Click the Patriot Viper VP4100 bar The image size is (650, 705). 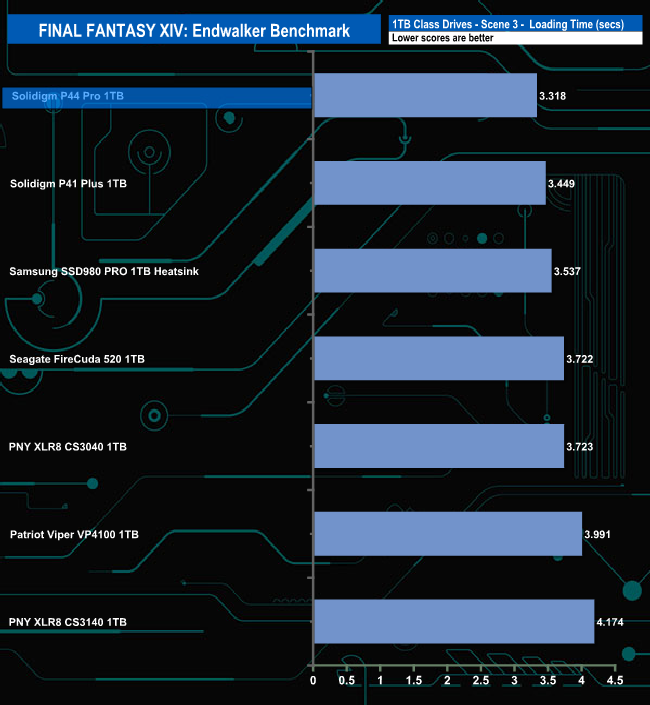coord(448,534)
